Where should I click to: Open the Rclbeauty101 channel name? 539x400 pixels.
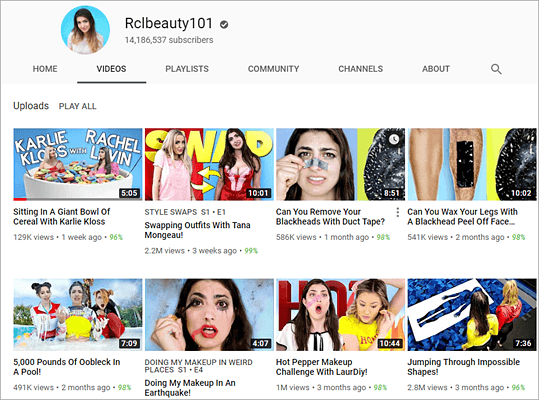point(169,24)
